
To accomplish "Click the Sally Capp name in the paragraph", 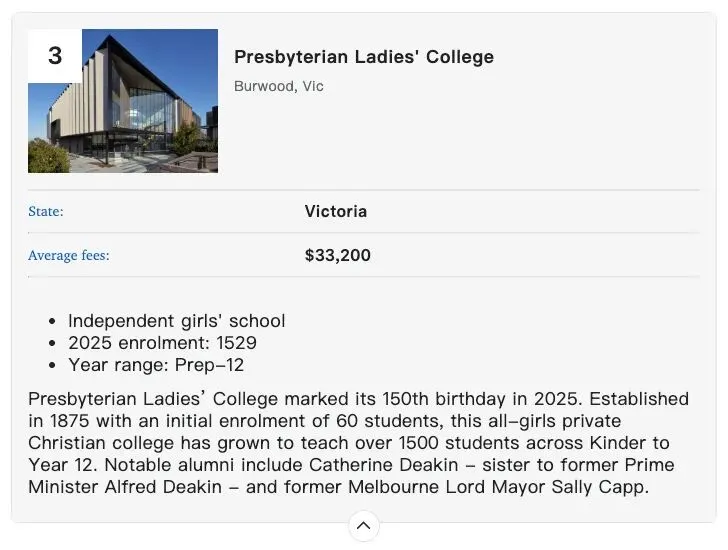I will click(x=598, y=487).
